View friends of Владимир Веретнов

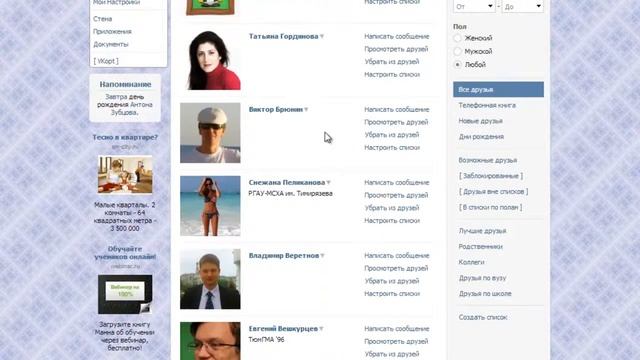click(396, 268)
